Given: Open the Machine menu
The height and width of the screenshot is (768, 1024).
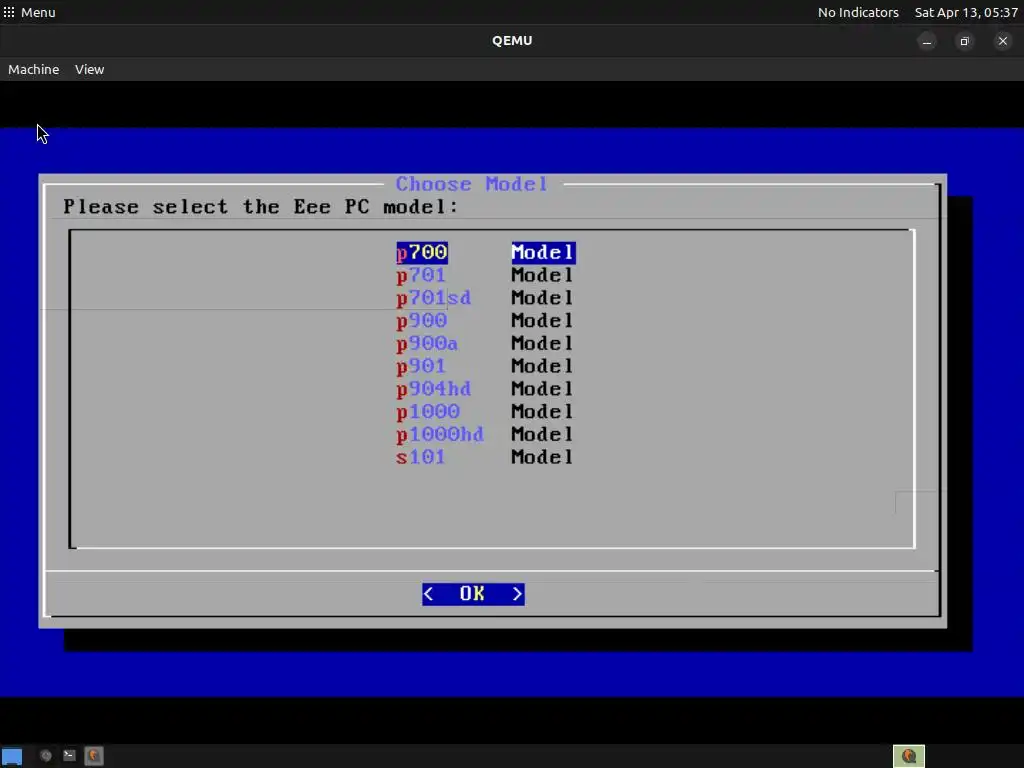Looking at the screenshot, I should (33, 69).
